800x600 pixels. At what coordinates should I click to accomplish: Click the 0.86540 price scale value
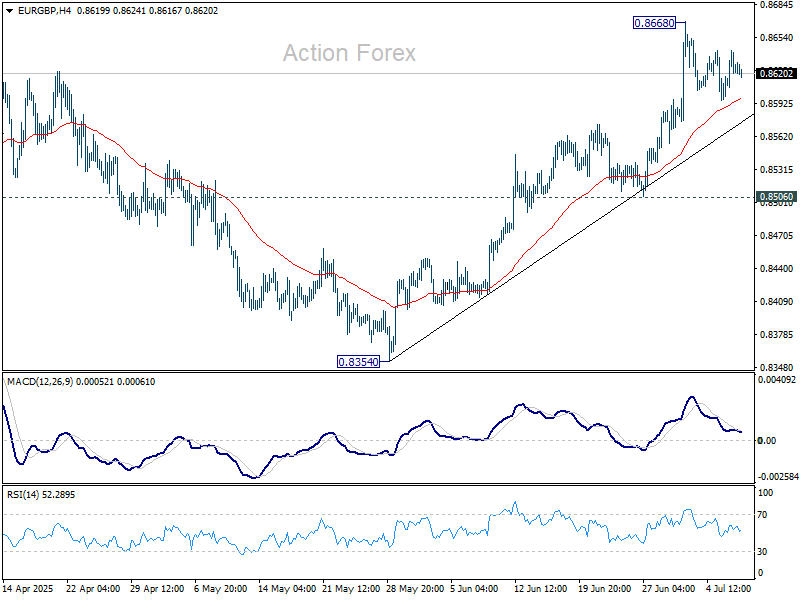click(776, 38)
